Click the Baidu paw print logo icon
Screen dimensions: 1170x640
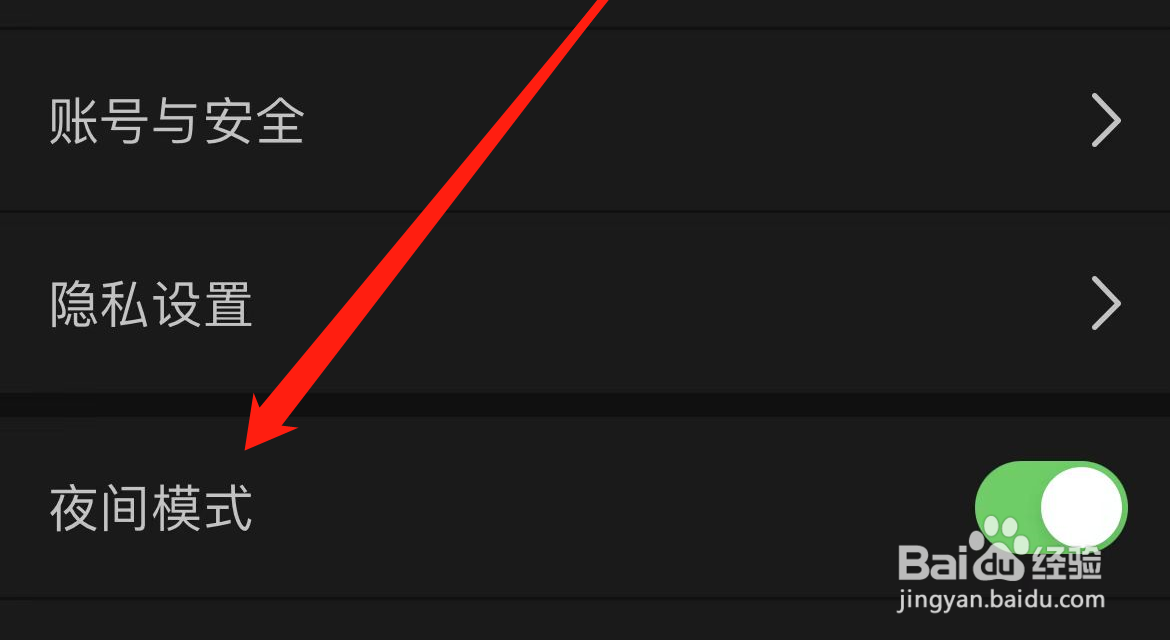click(x=998, y=548)
